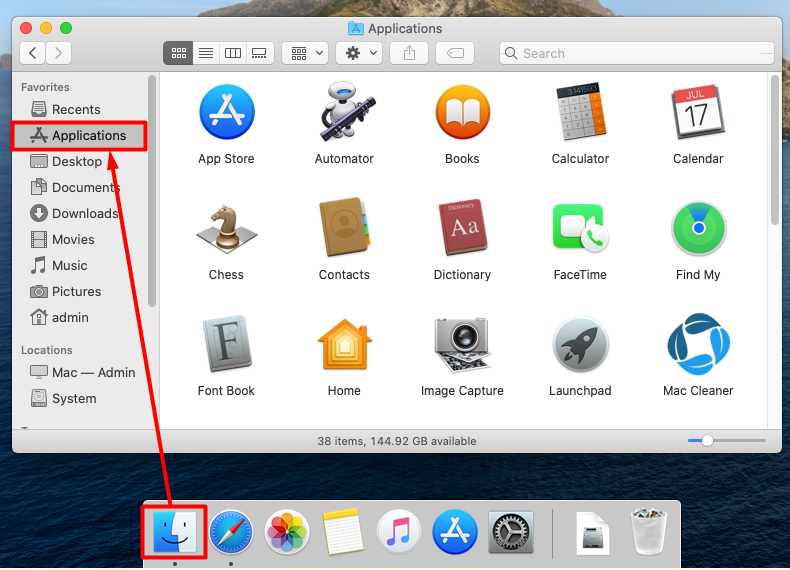Switch to column view
The image size is (790, 570).
point(232,53)
